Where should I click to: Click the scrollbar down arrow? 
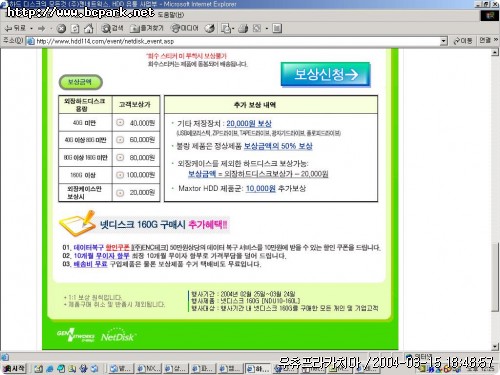coord(495,347)
